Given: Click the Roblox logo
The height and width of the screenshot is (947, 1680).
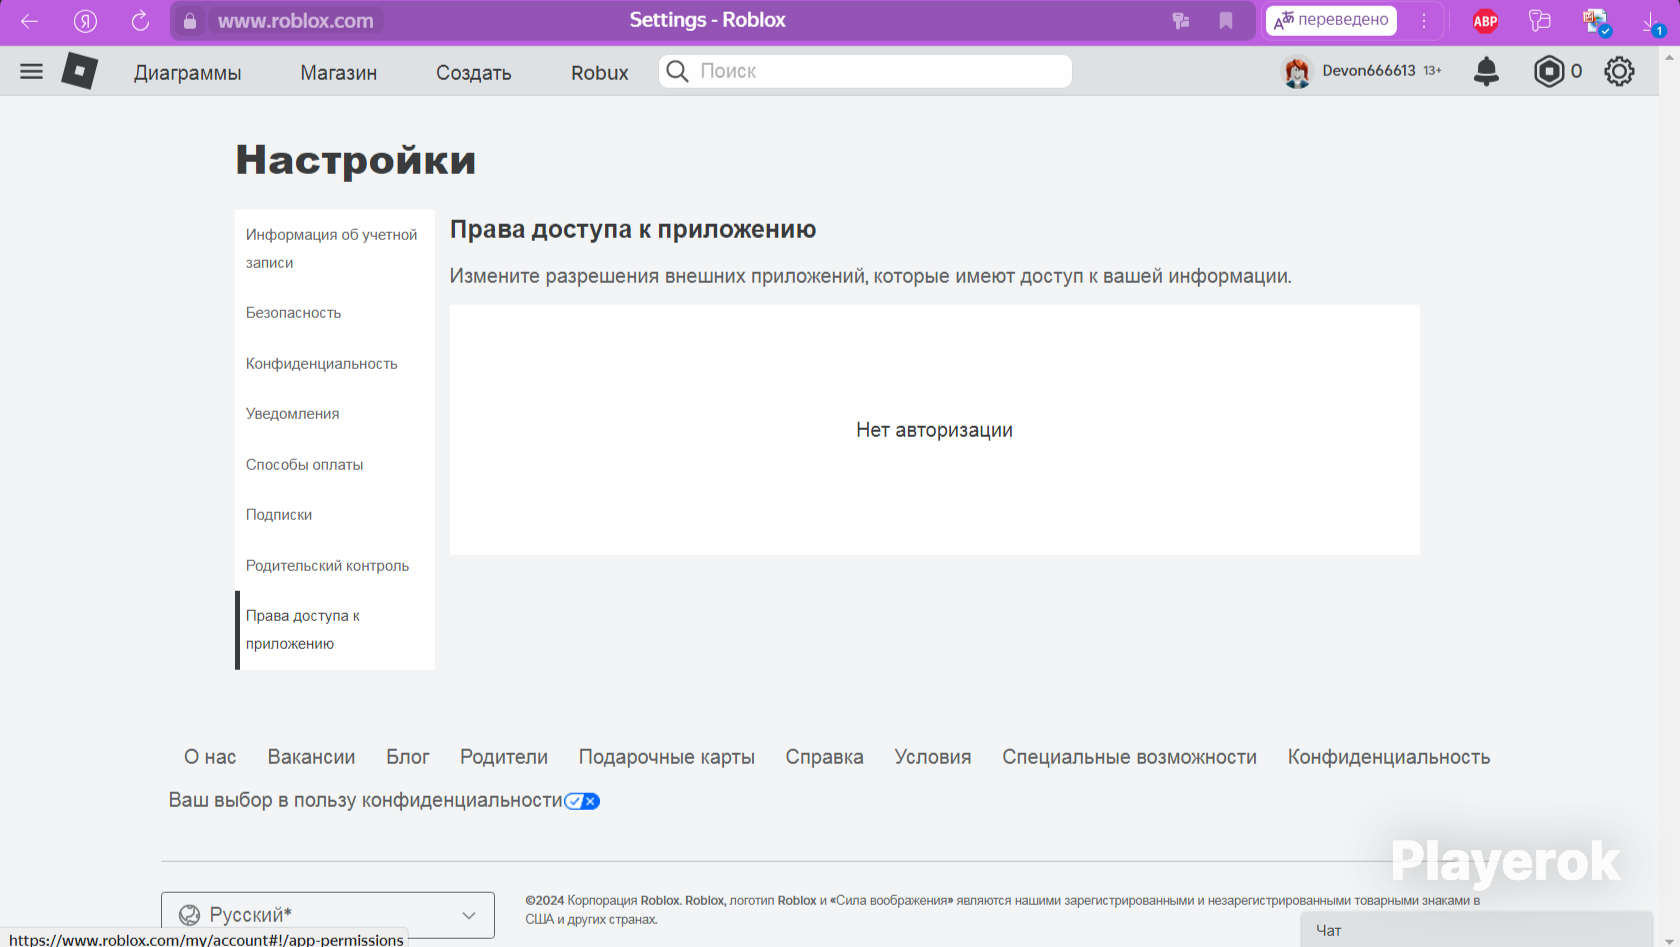Looking at the screenshot, I should 80,71.
